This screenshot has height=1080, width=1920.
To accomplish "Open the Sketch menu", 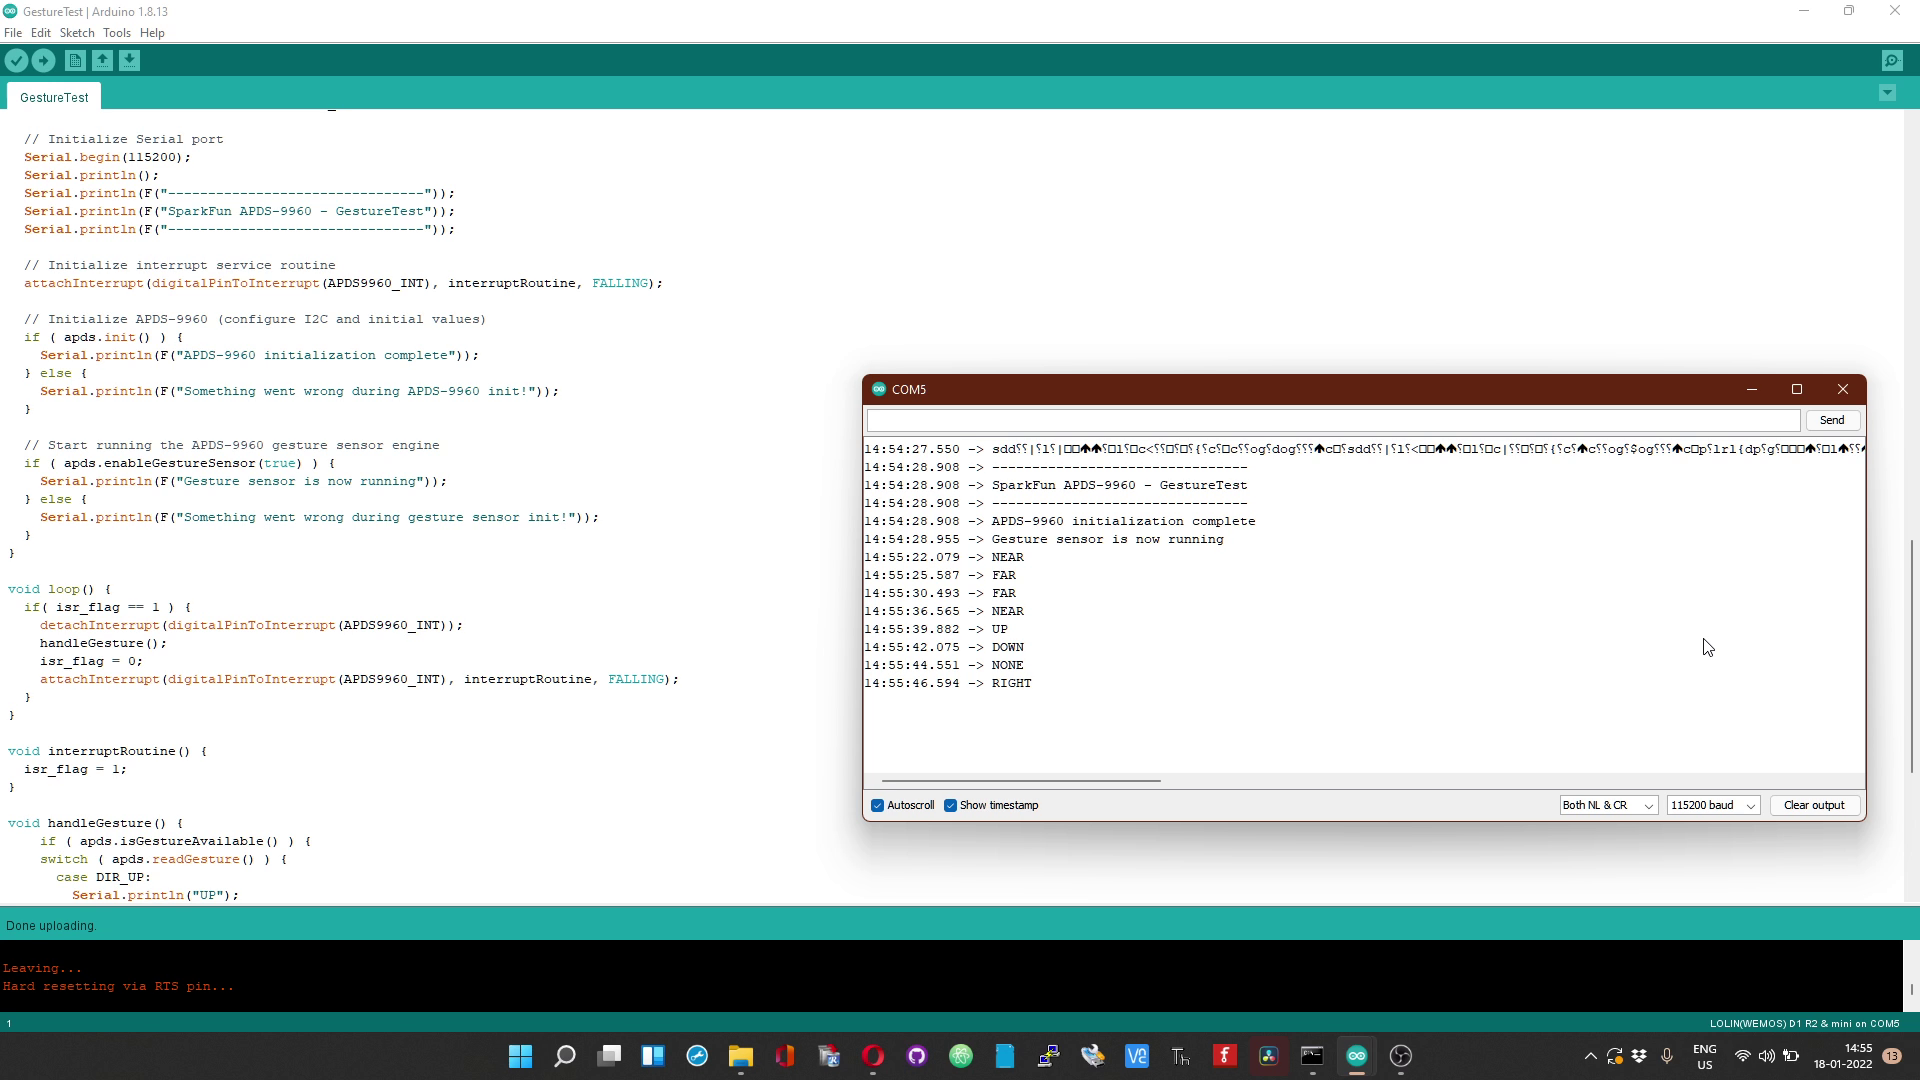I will pyautogui.click(x=77, y=33).
